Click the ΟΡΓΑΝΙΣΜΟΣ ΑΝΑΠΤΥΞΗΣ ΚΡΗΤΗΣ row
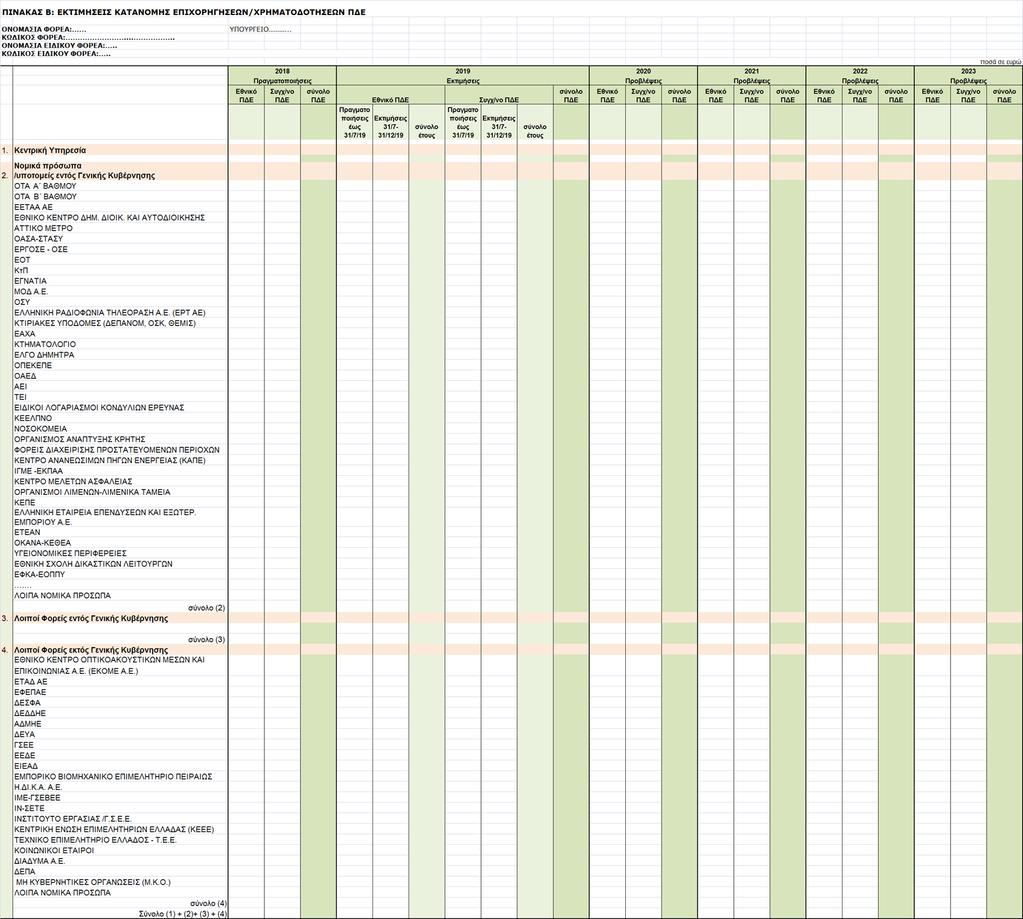 (x=80, y=439)
